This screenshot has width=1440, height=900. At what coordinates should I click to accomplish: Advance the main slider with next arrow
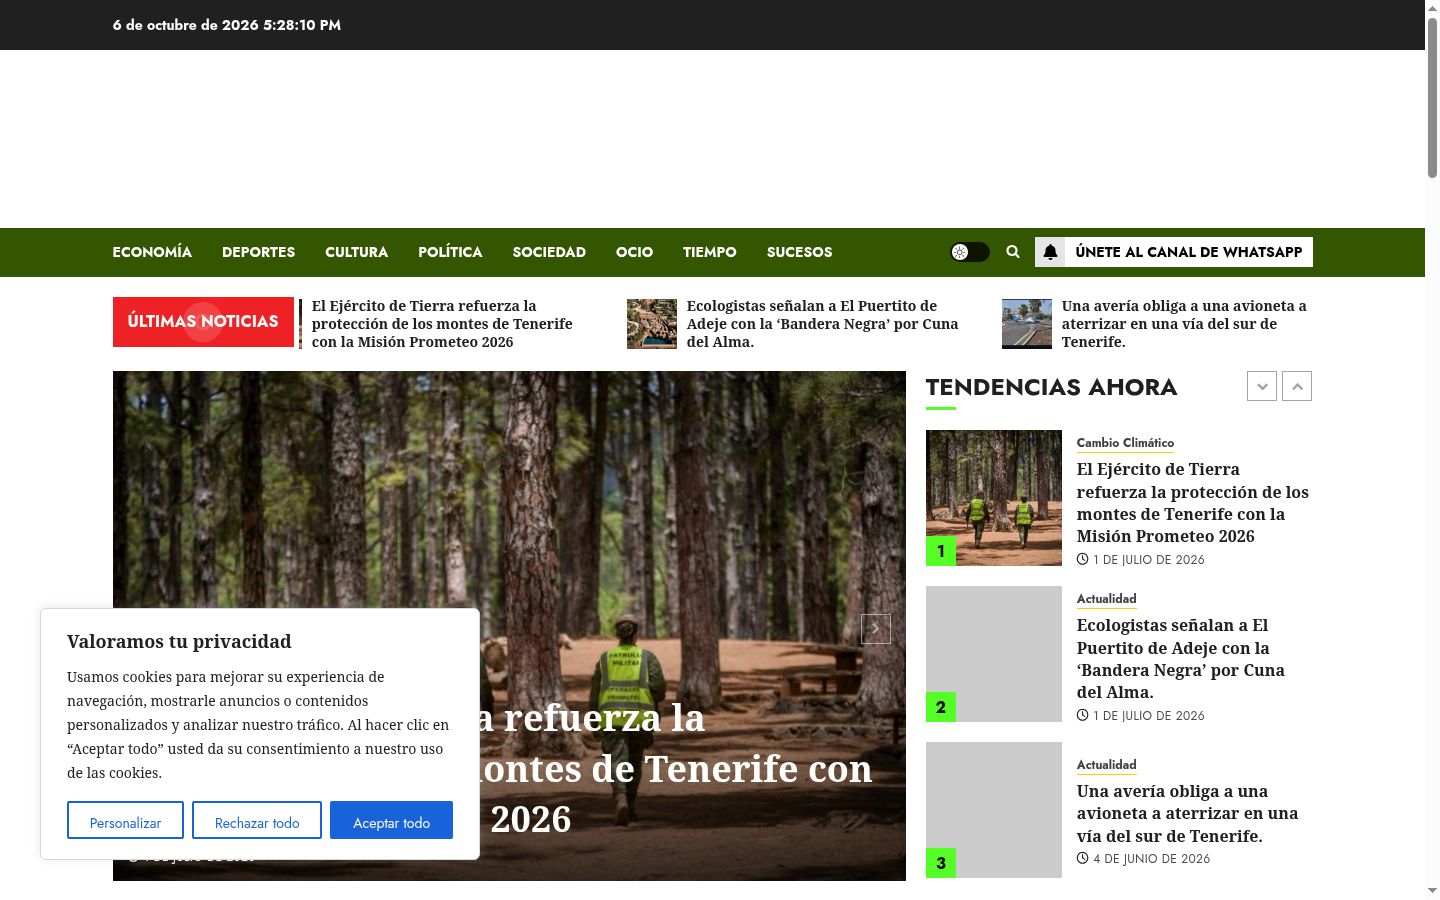pos(876,628)
